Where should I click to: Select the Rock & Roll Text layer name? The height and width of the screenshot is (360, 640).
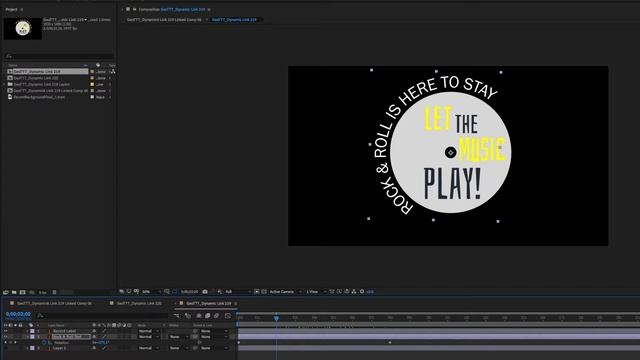coord(71,337)
